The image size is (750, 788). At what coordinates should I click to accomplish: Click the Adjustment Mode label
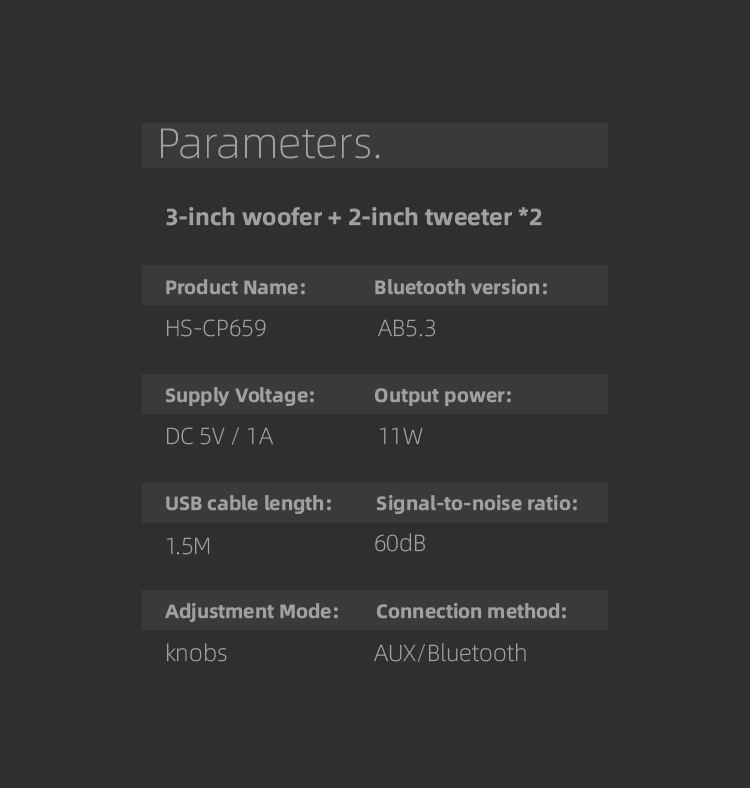[x=252, y=612]
